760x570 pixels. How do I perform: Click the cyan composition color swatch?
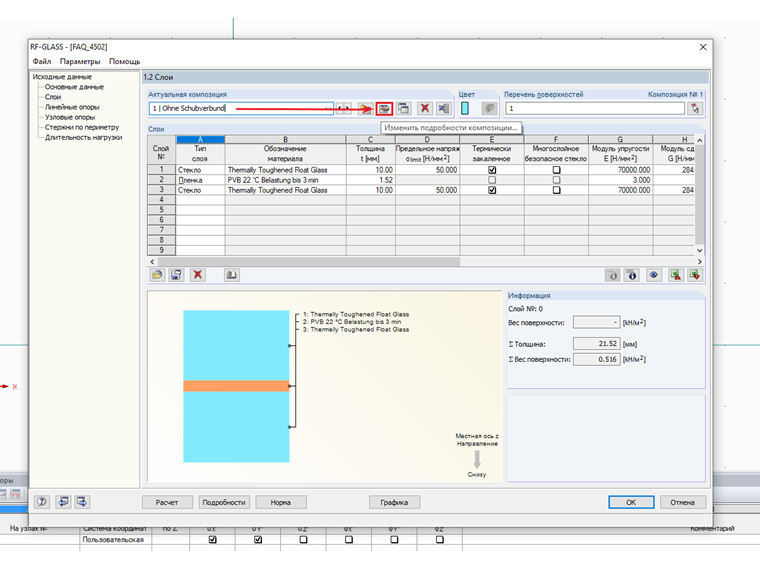tap(465, 109)
